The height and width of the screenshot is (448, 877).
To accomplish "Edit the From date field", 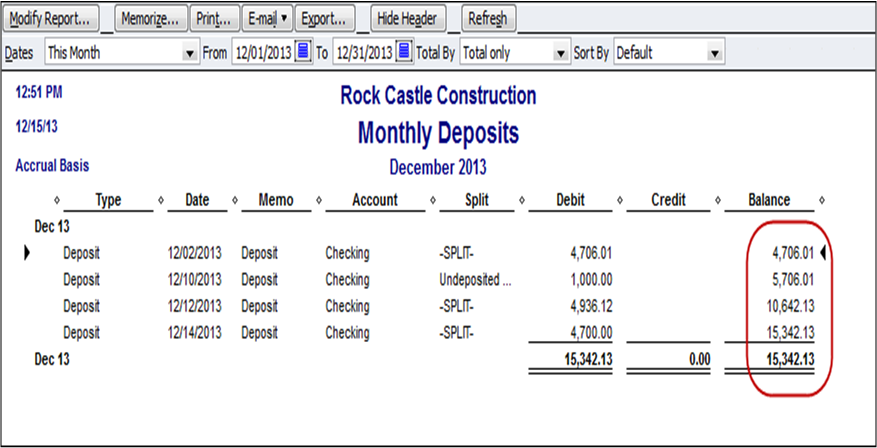I will (x=263, y=53).
